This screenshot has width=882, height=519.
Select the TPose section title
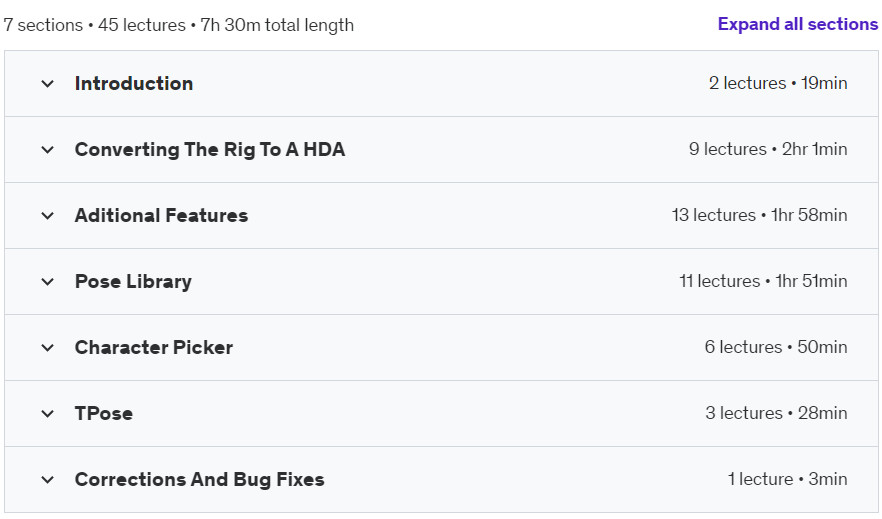[x=104, y=413]
